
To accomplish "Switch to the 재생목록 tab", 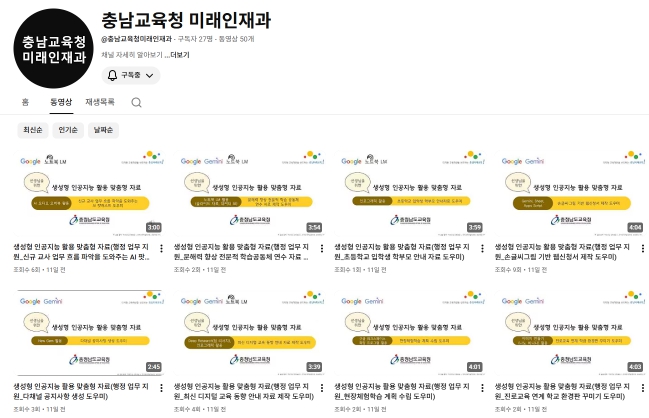I will point(100,102).
